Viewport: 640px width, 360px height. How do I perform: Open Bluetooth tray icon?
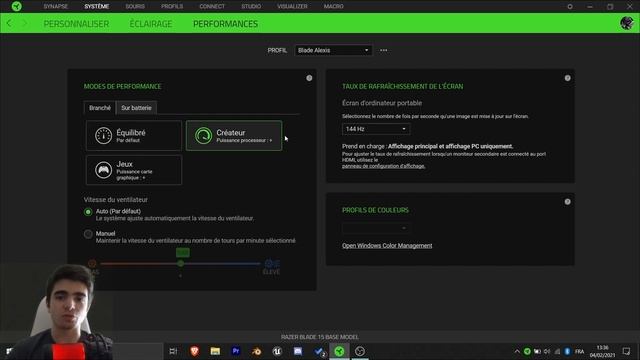pos(567,351)
